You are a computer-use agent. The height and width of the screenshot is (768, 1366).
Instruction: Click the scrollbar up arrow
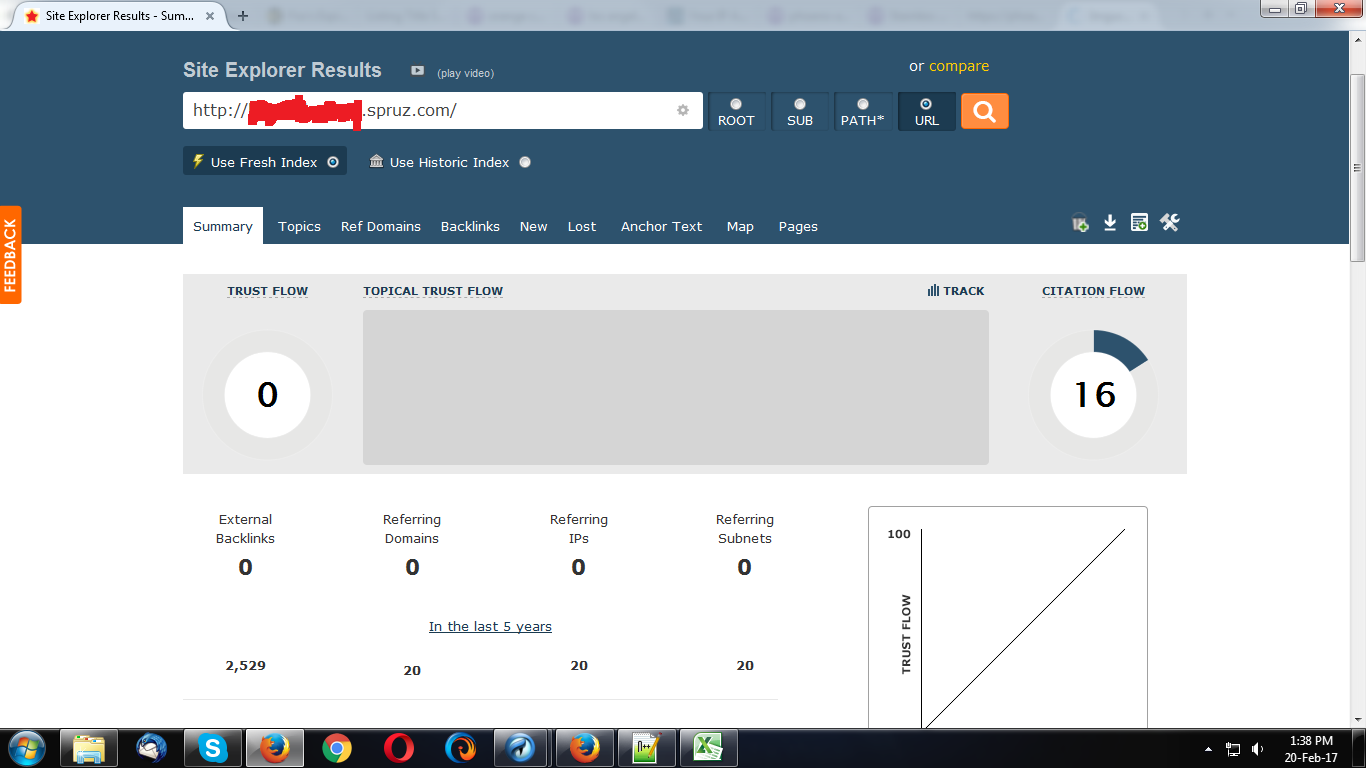1357,41
